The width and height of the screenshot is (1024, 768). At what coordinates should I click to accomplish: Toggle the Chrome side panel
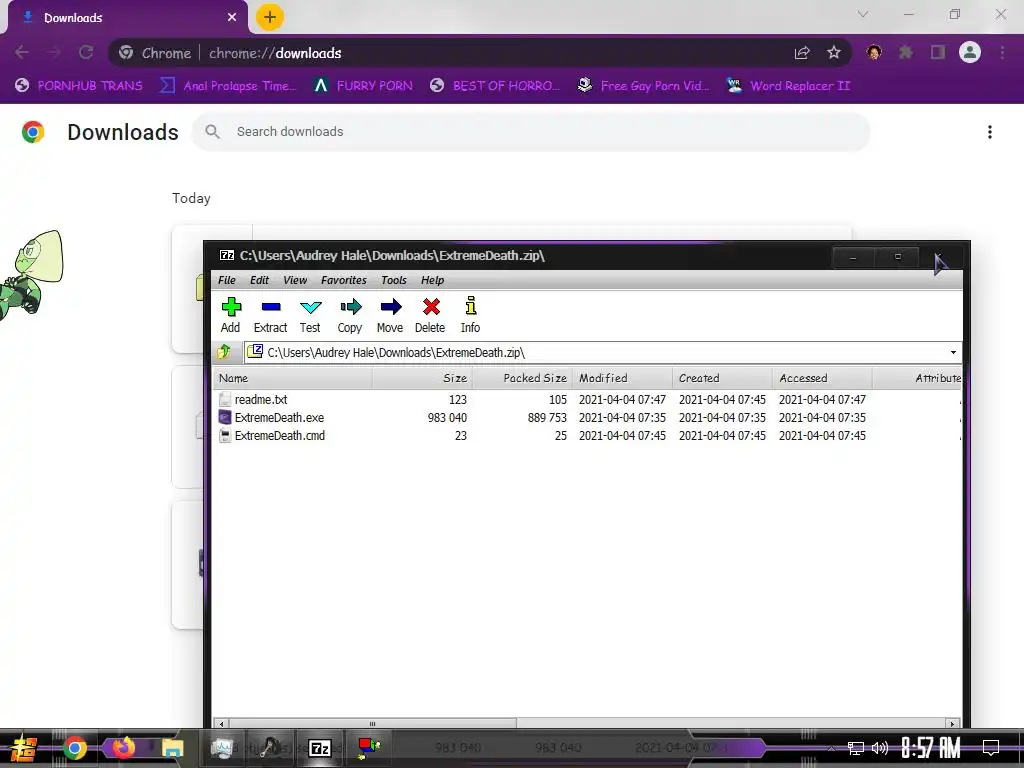(938, 52)
